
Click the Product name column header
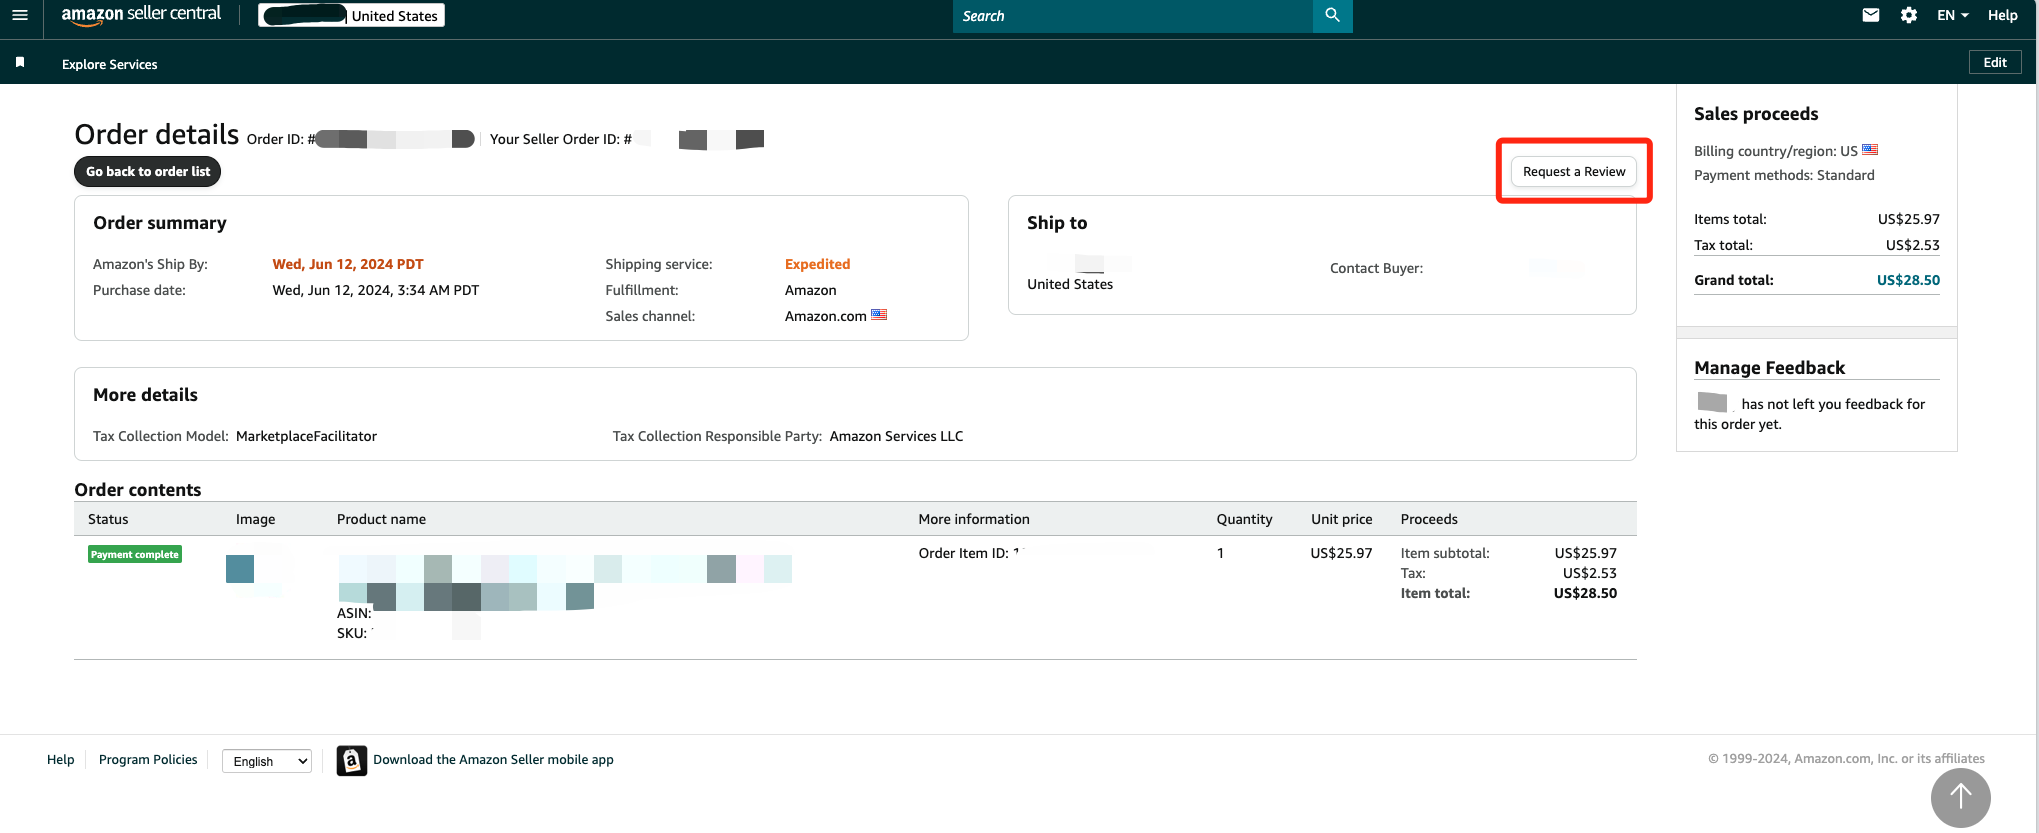point(381,519)
